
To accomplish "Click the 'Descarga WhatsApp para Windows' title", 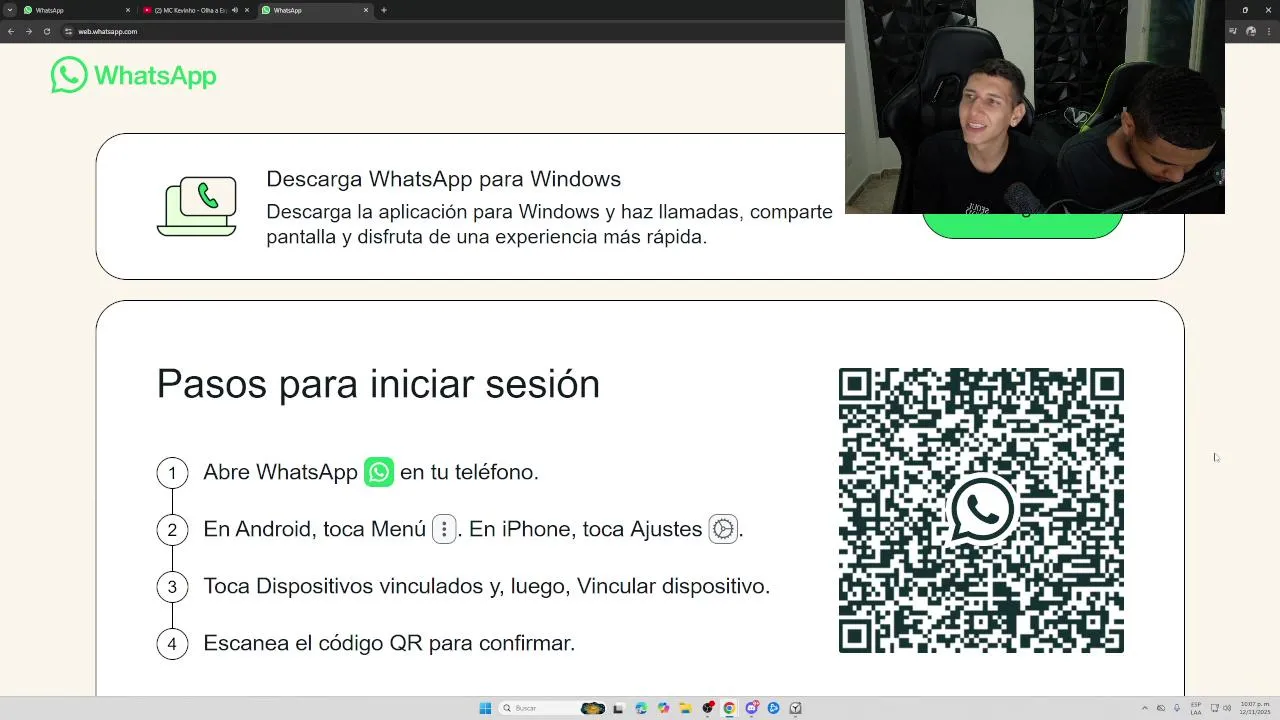I will pyautogui.click(x=443, y=179).
